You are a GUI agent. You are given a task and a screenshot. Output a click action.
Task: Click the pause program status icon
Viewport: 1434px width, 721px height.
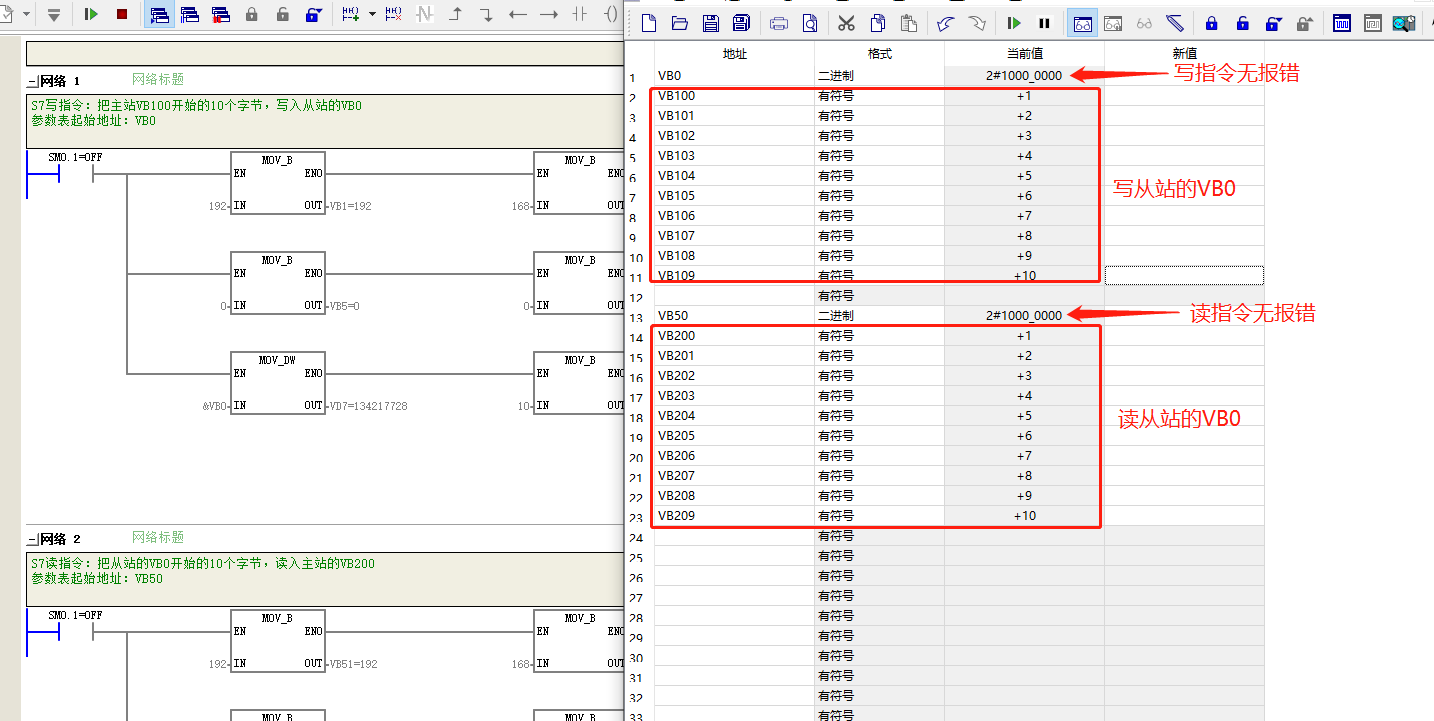click(190, 14)
